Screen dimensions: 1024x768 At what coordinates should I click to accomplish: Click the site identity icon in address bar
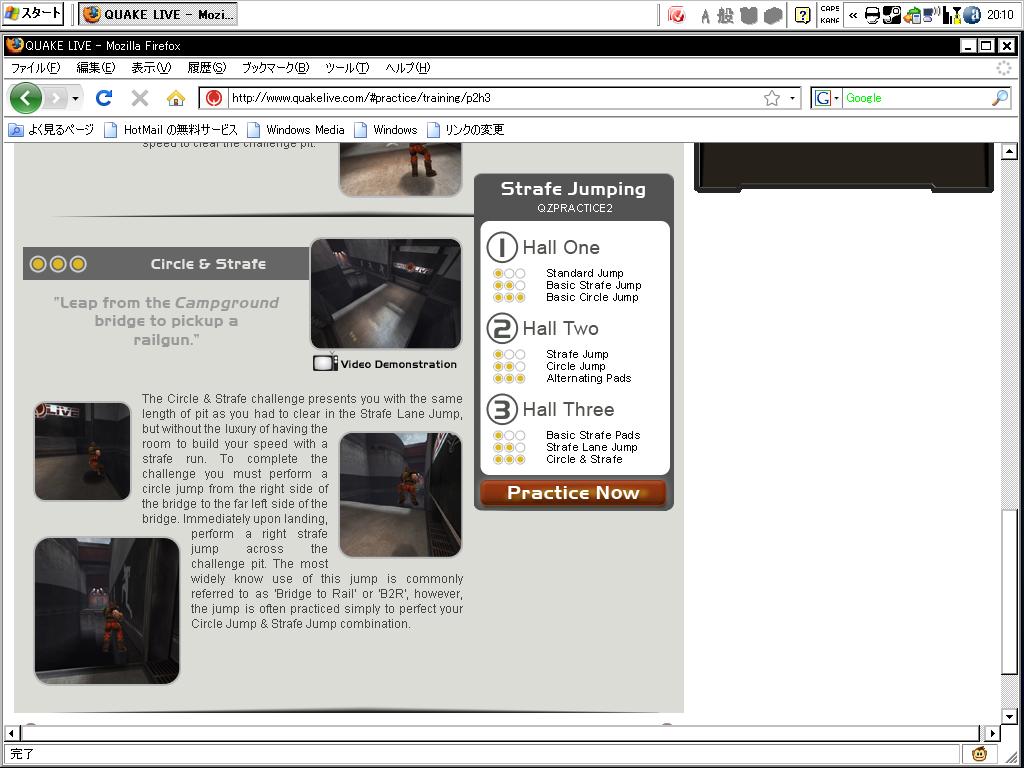tap(213, 98)
